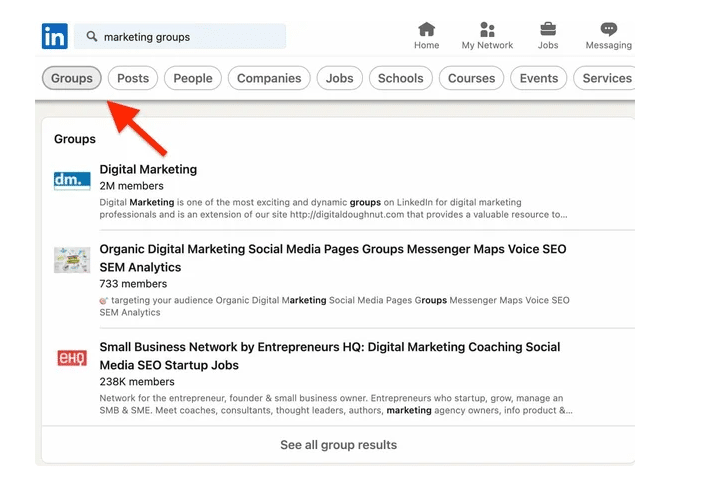Viewport: 706px width, 490px height.
Task: Select the Courses filter pill
Action: pos(471,78)
